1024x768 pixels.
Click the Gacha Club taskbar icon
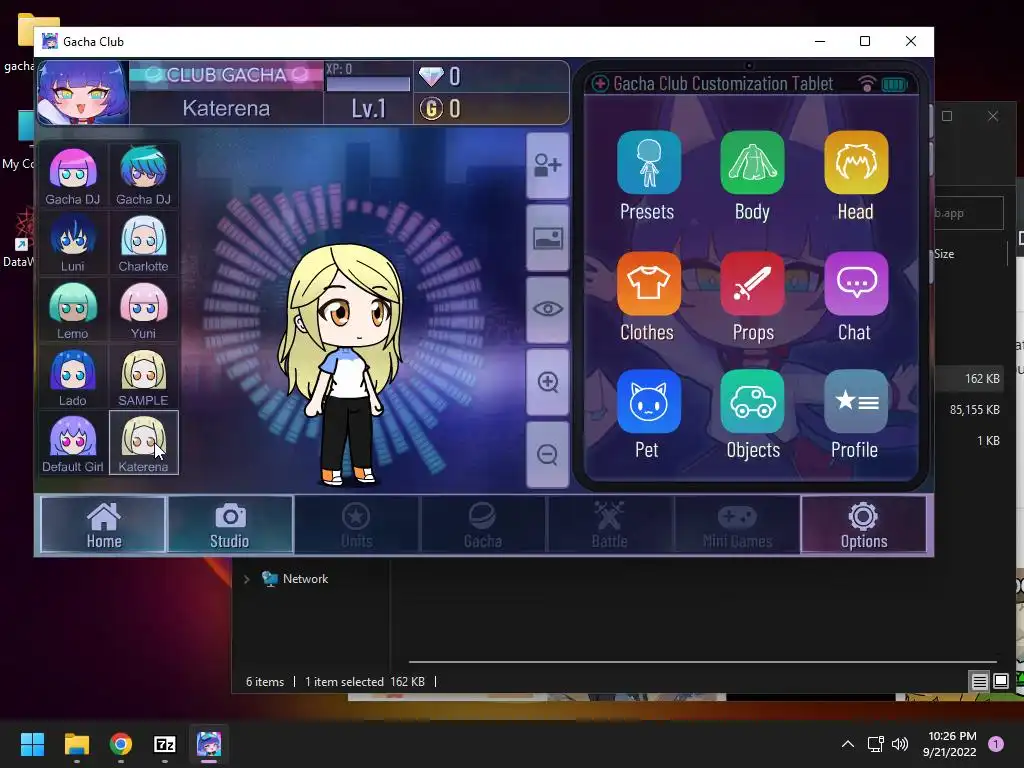(x=209, y=744)
